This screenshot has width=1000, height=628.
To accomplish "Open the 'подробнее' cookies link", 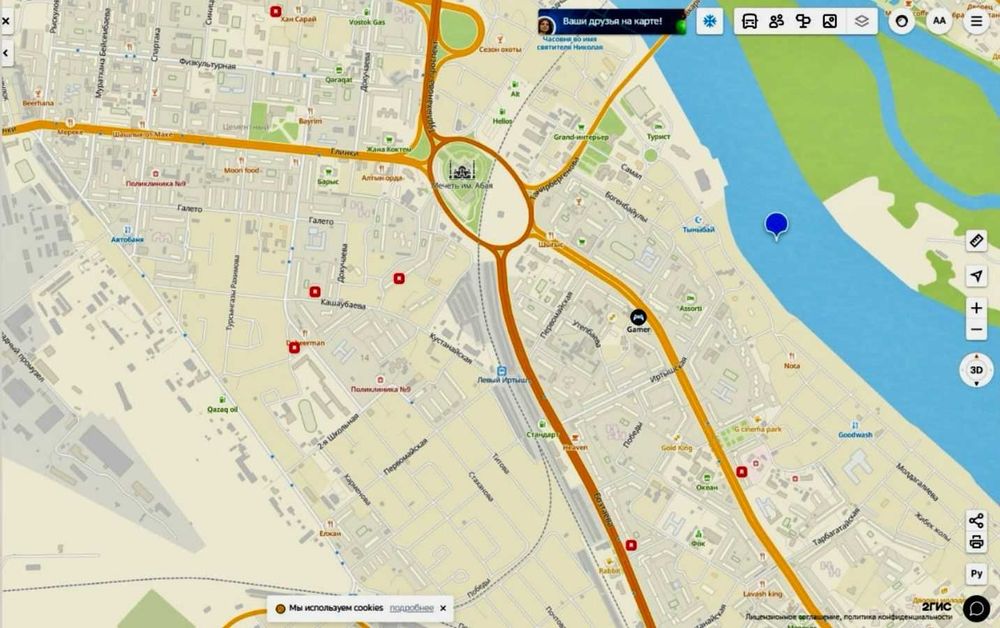I will tap(411, 608).
